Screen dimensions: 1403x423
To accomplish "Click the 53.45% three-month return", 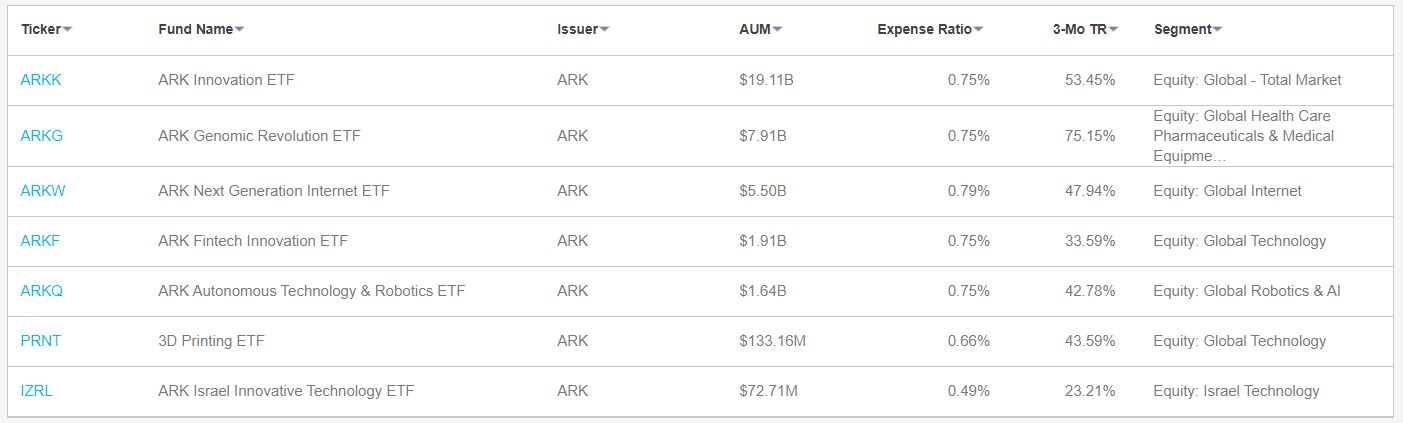I will [1090, 80].
